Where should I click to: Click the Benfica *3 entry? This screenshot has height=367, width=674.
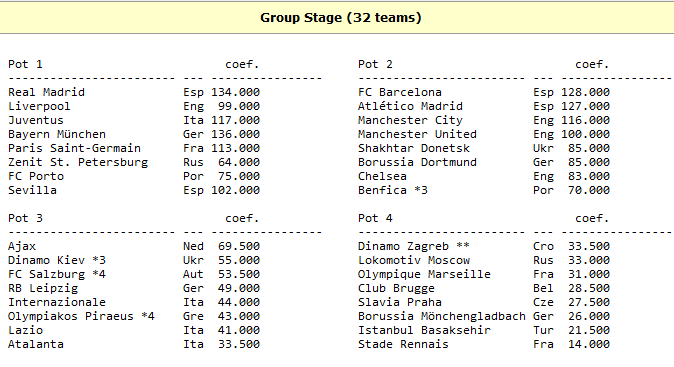pyautogui.click(x=393, y=190)
